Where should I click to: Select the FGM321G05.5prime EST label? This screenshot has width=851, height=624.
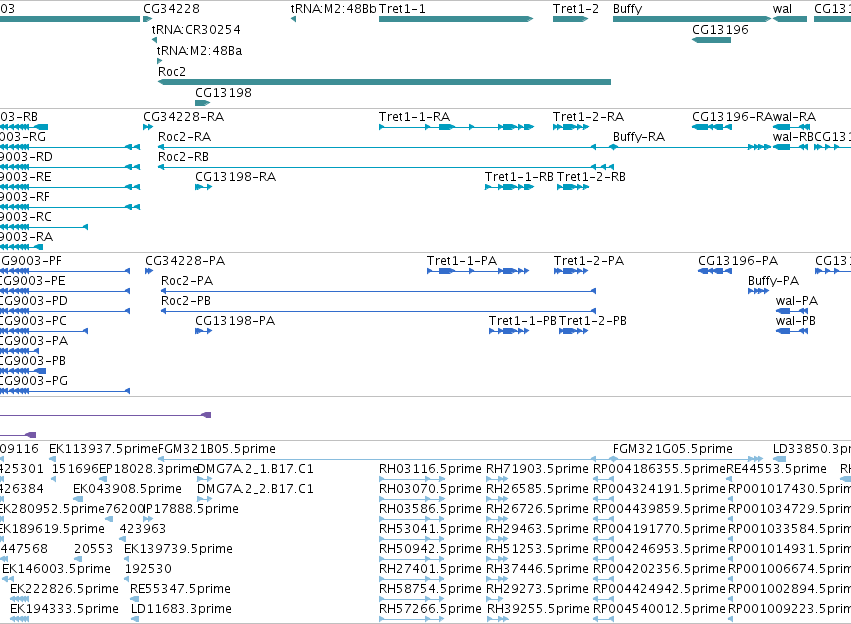[x=673, y=449]
